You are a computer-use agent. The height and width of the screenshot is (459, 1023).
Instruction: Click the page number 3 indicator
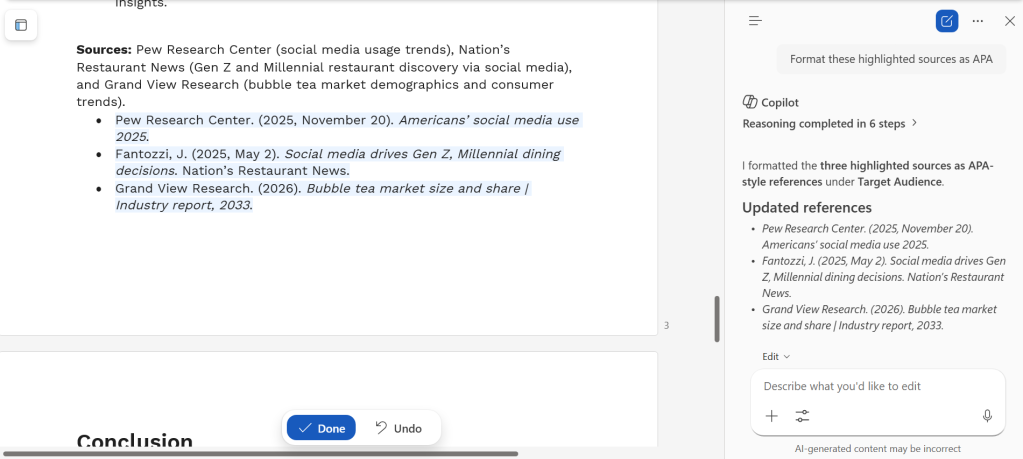666,325
